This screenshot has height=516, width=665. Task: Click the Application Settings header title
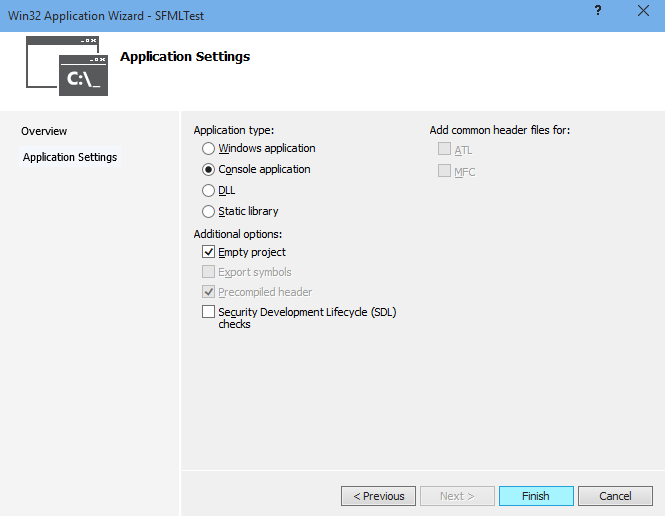pyautogui.click(x=185, y=57)
